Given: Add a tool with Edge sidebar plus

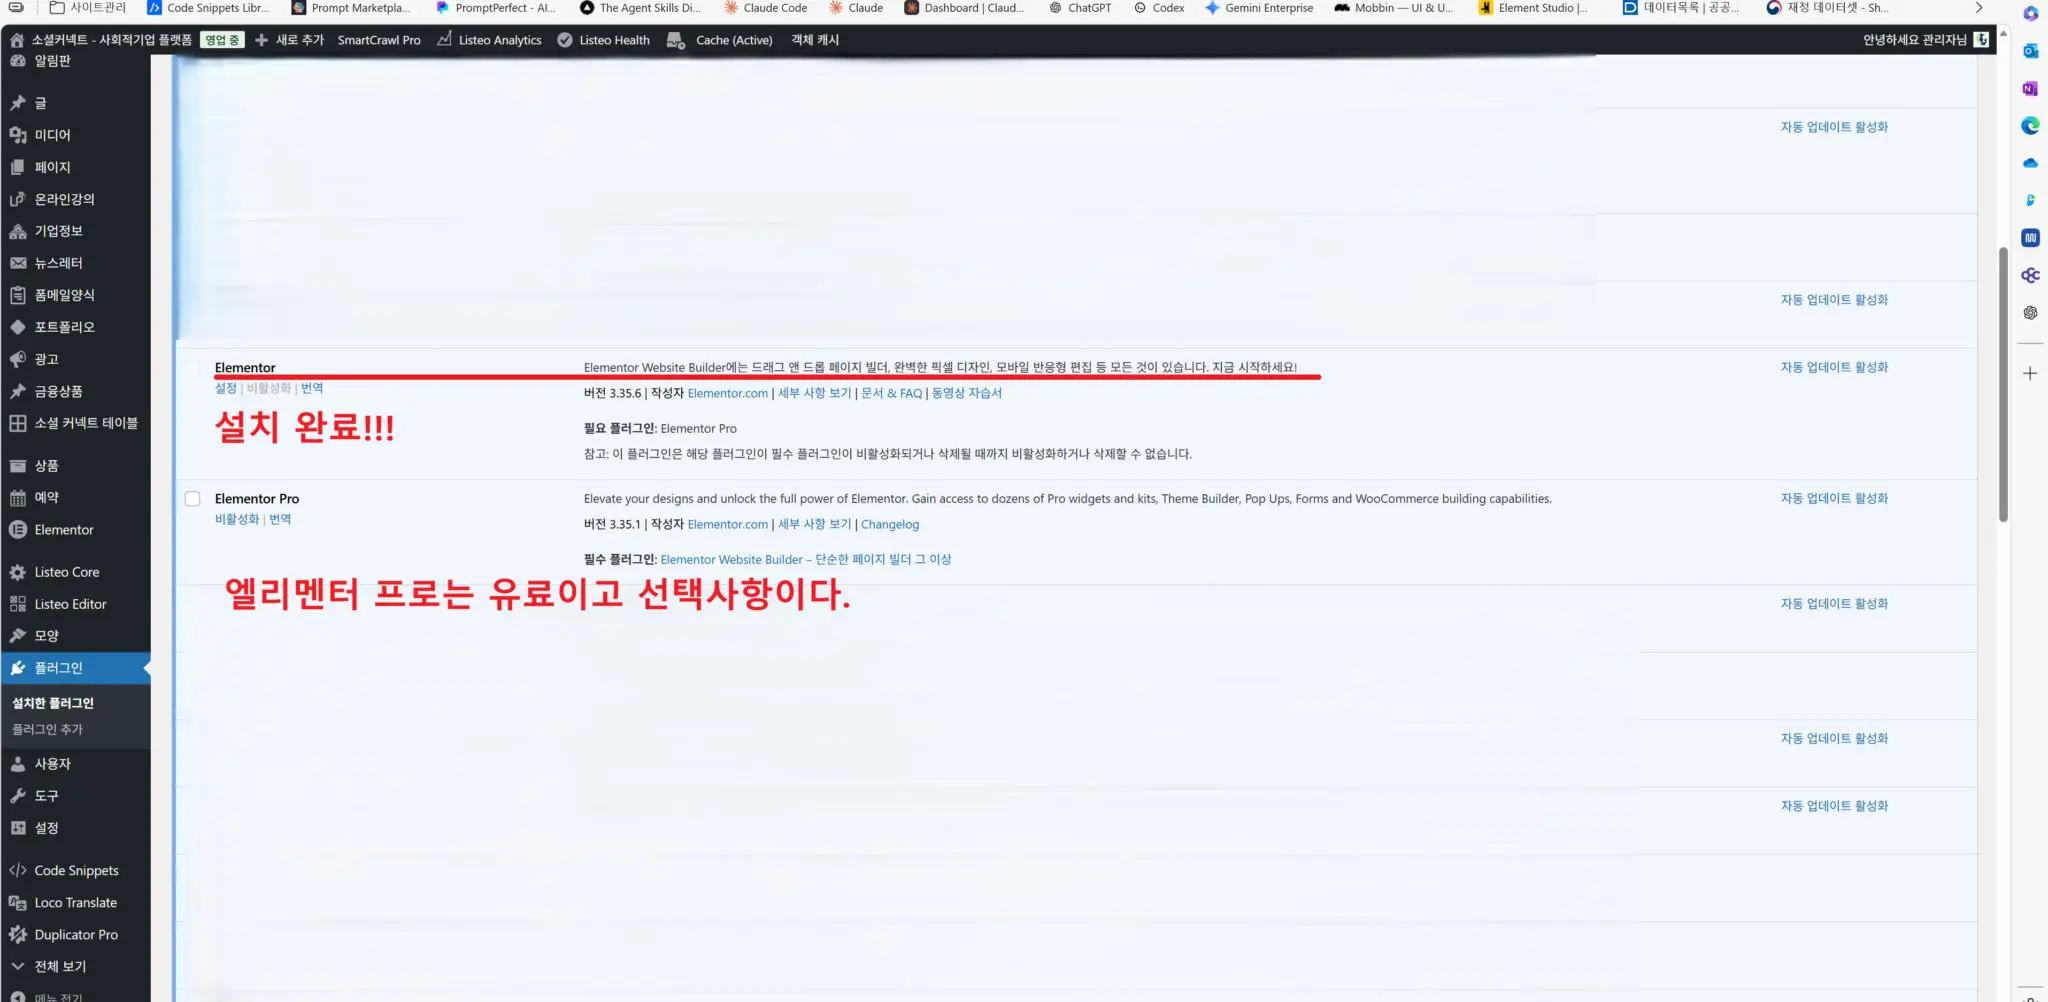Looking at the screenshot, I should (x=2030, y=373).
